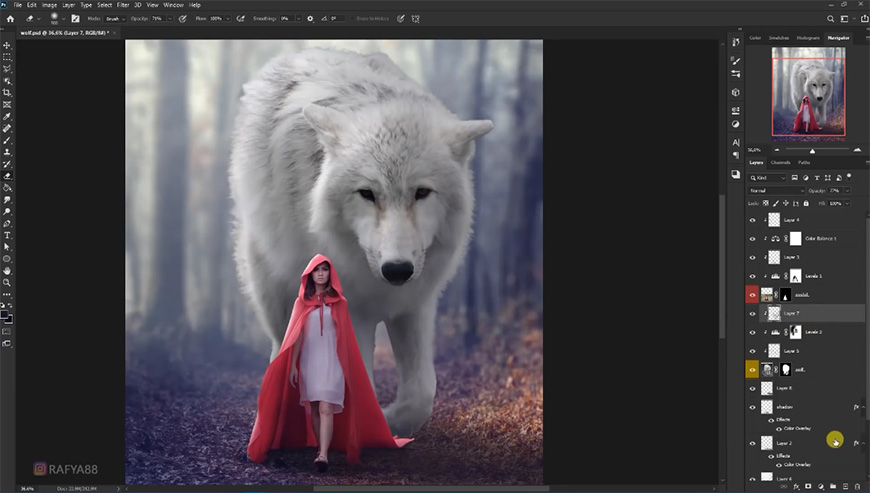This screenshot has height=493, width=870.
Task: Switch to the Histogram tab
Action: click(808, 38)
